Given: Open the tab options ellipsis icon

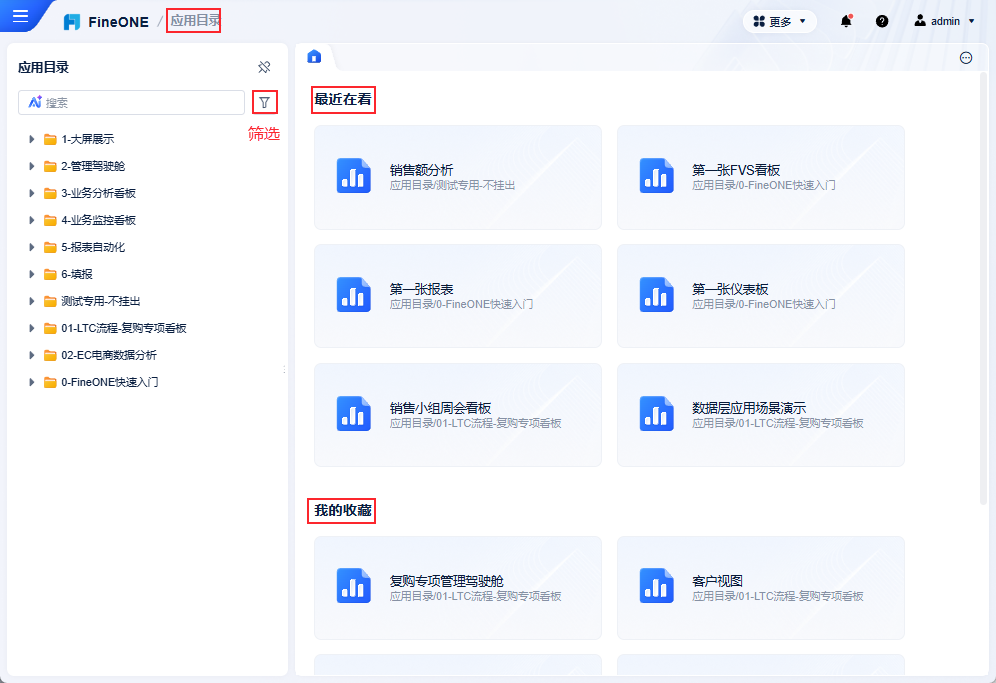Looking at the screenshot, I should pos(966,58).
